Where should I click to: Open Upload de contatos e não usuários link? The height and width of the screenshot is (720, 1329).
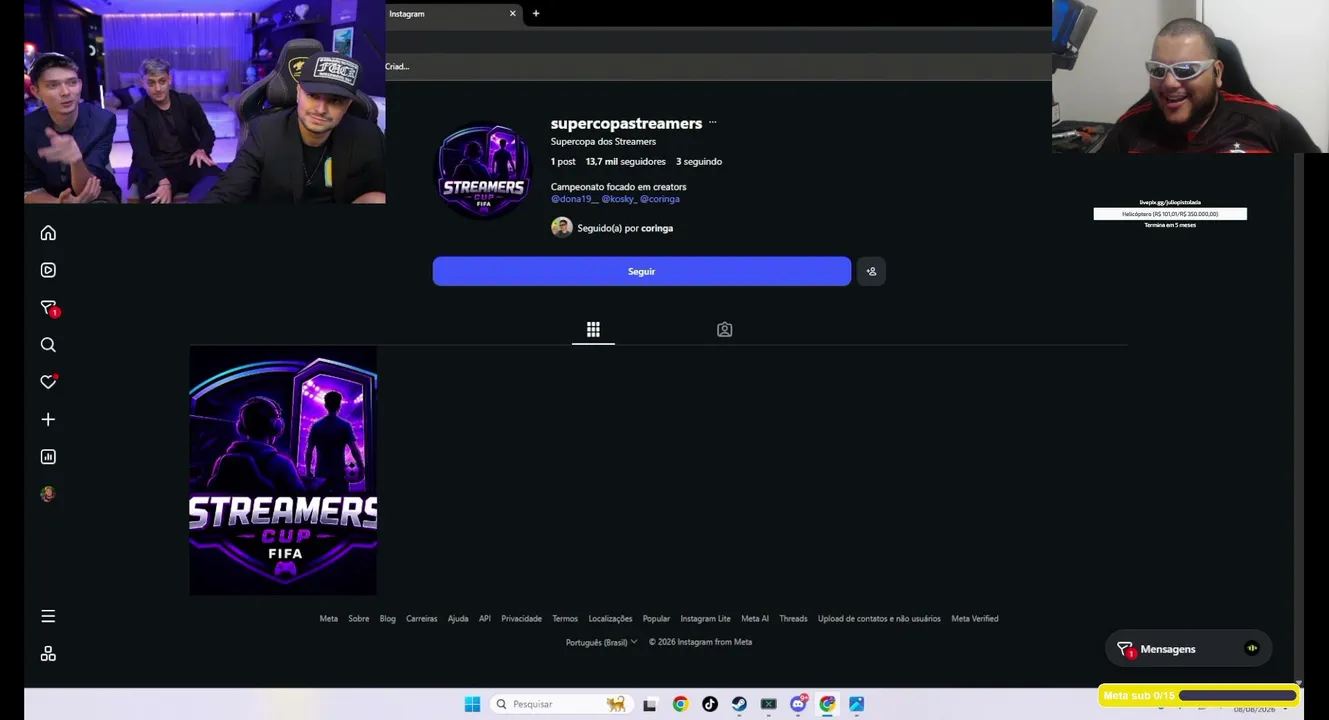pyautogui.click(x=879, y=619)
